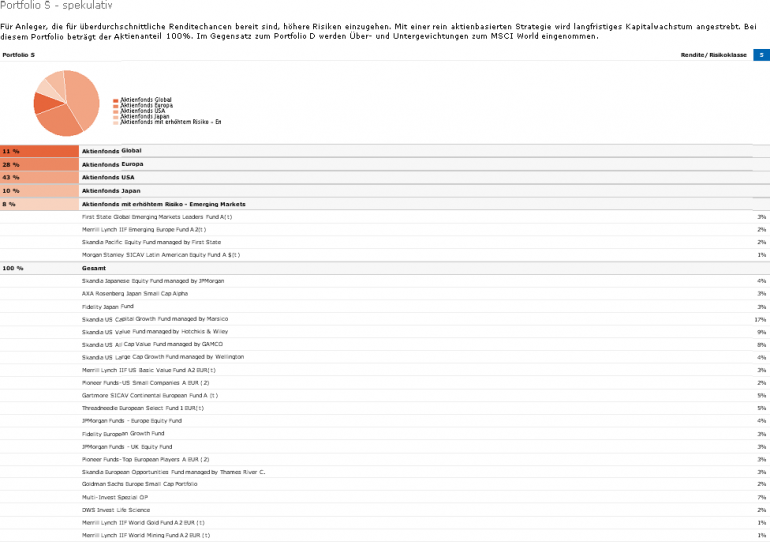This screenshot has height=542, width=770.
Task: Open Skandia US All Cap Value Fund
Action: pos(385,345)
